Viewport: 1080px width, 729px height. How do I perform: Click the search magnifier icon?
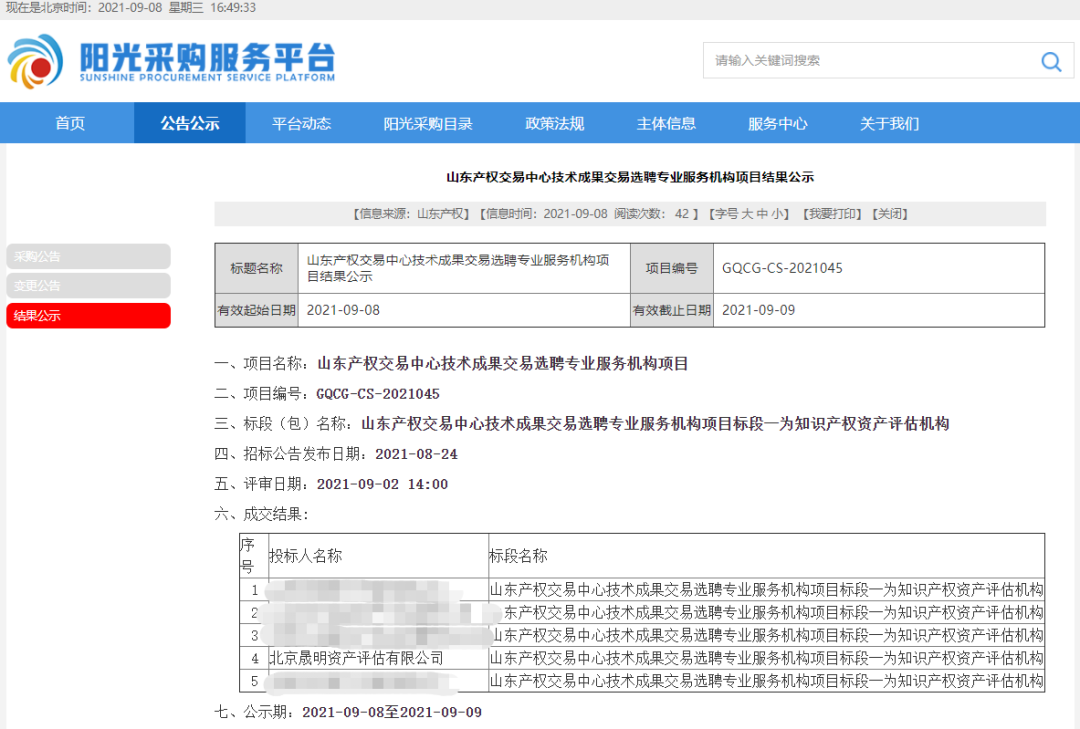1051,61
